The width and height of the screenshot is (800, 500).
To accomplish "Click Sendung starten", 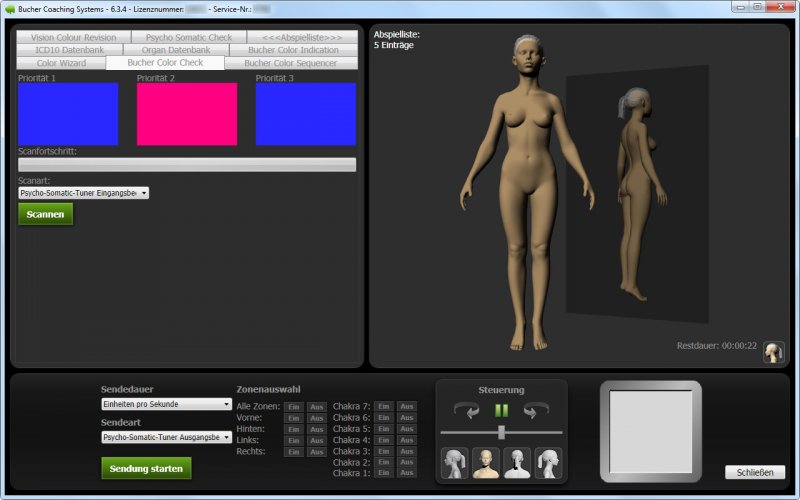I will pyautogui.click(x=146, y=468).
